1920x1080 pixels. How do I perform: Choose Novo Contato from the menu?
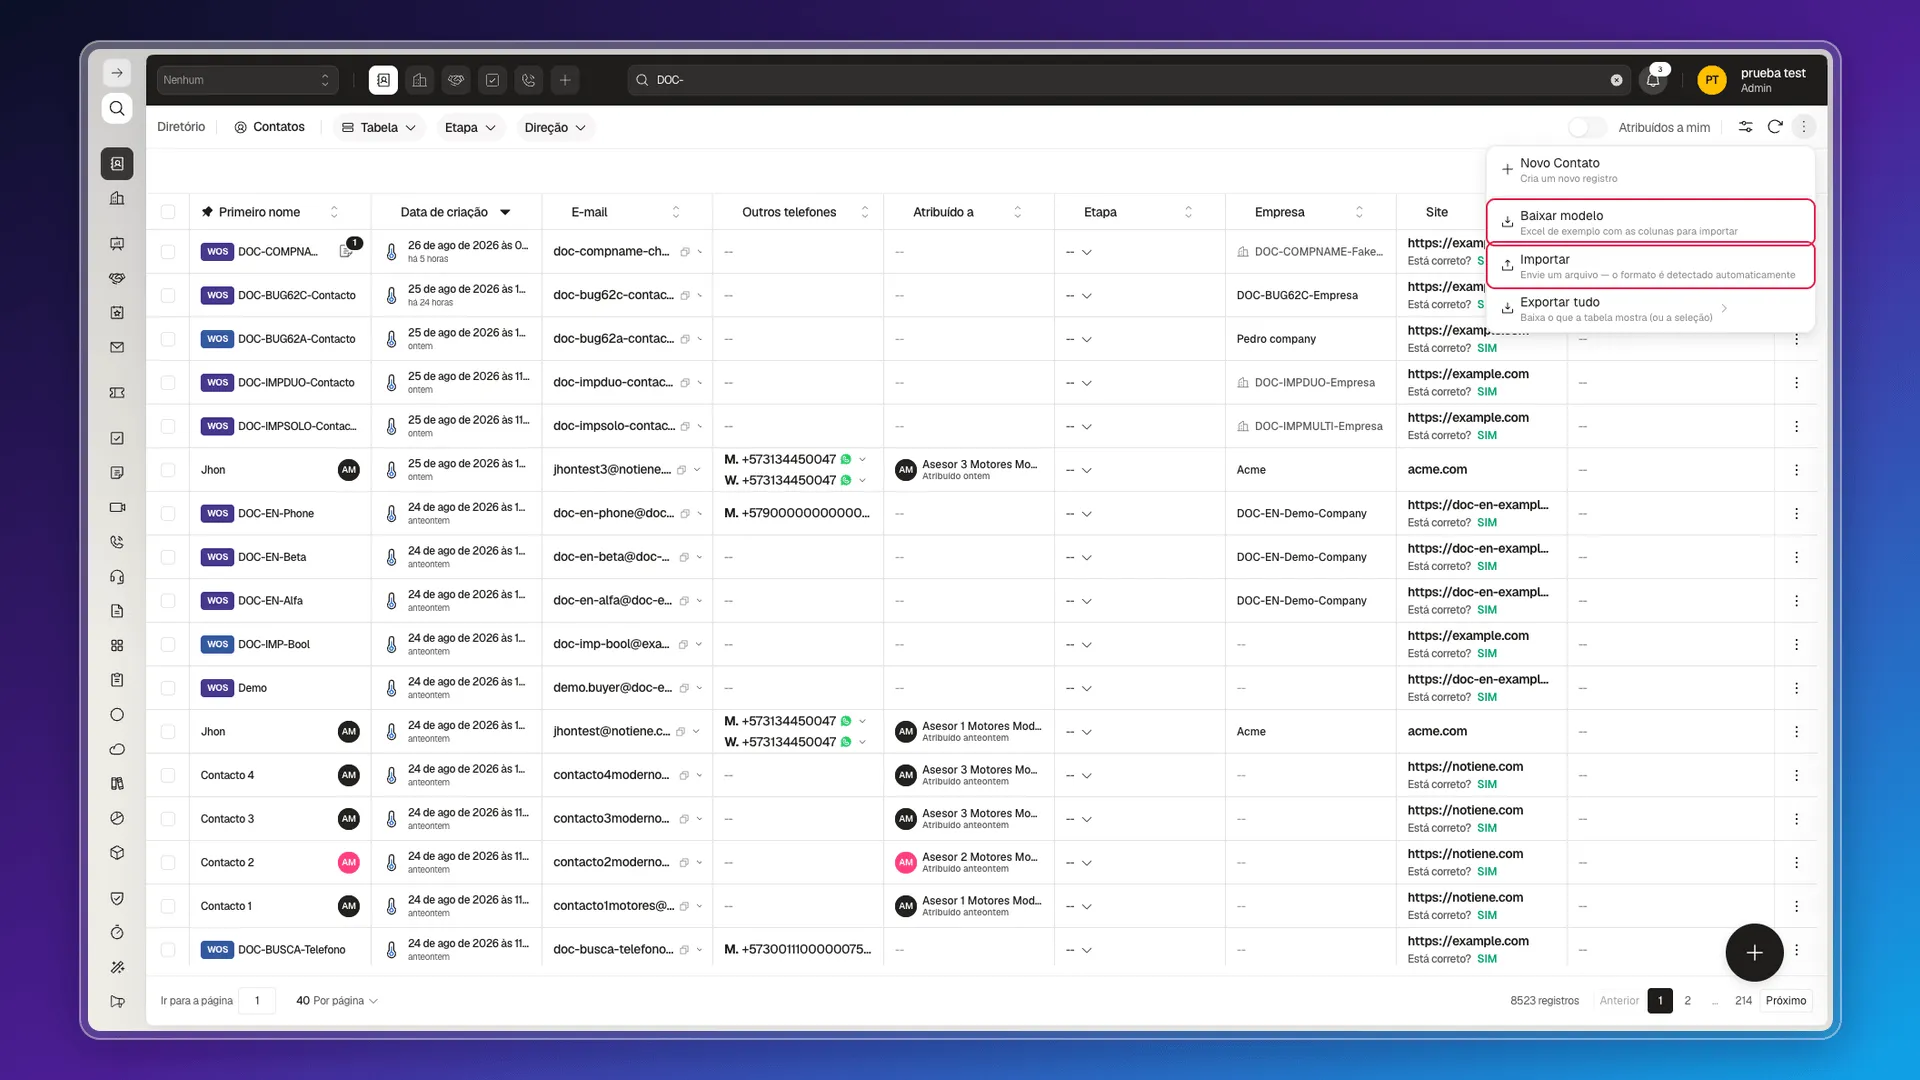pos(1650,170)
